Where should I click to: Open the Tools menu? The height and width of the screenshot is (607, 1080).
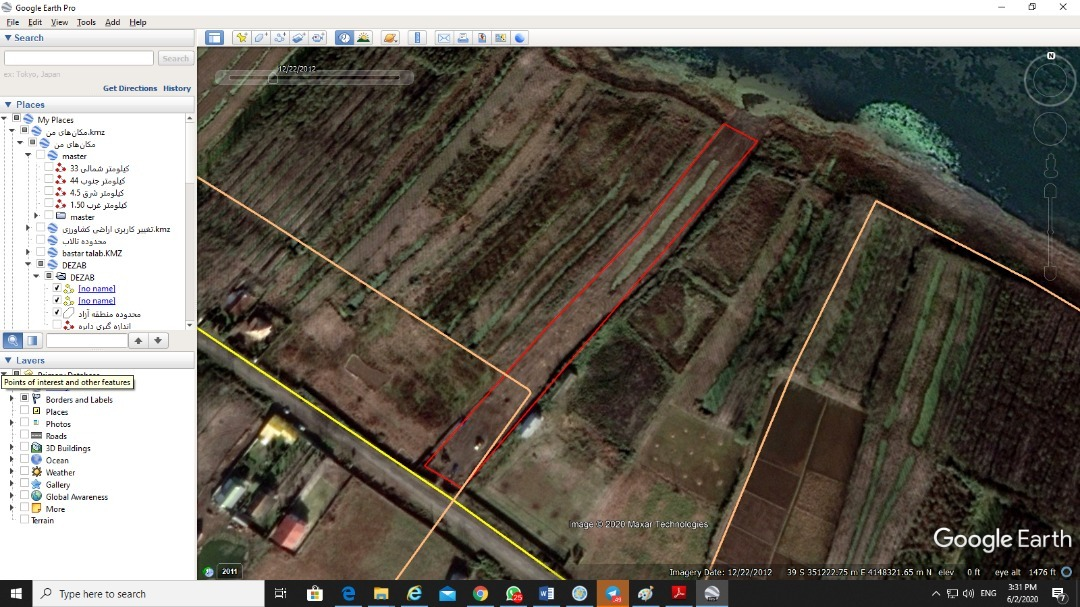click(x=86, y=22)
